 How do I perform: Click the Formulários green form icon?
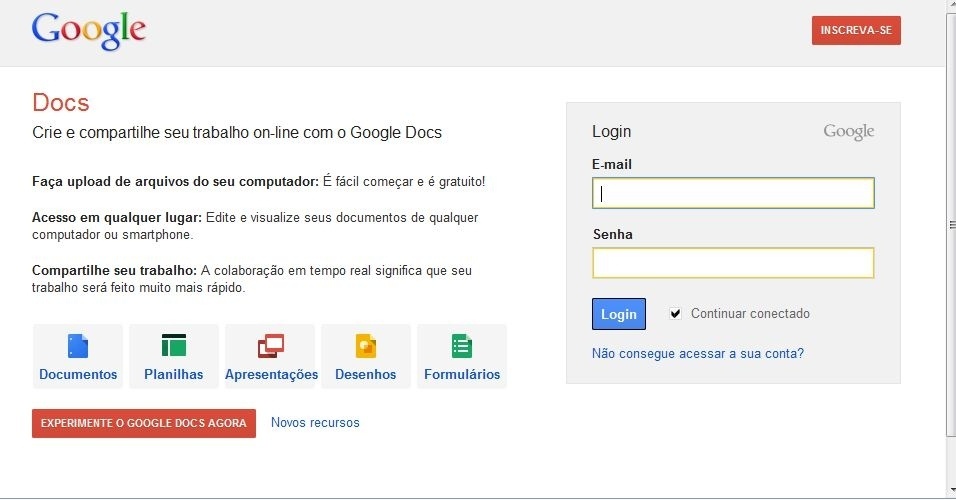pyautogui.click(x=462, y=346)
